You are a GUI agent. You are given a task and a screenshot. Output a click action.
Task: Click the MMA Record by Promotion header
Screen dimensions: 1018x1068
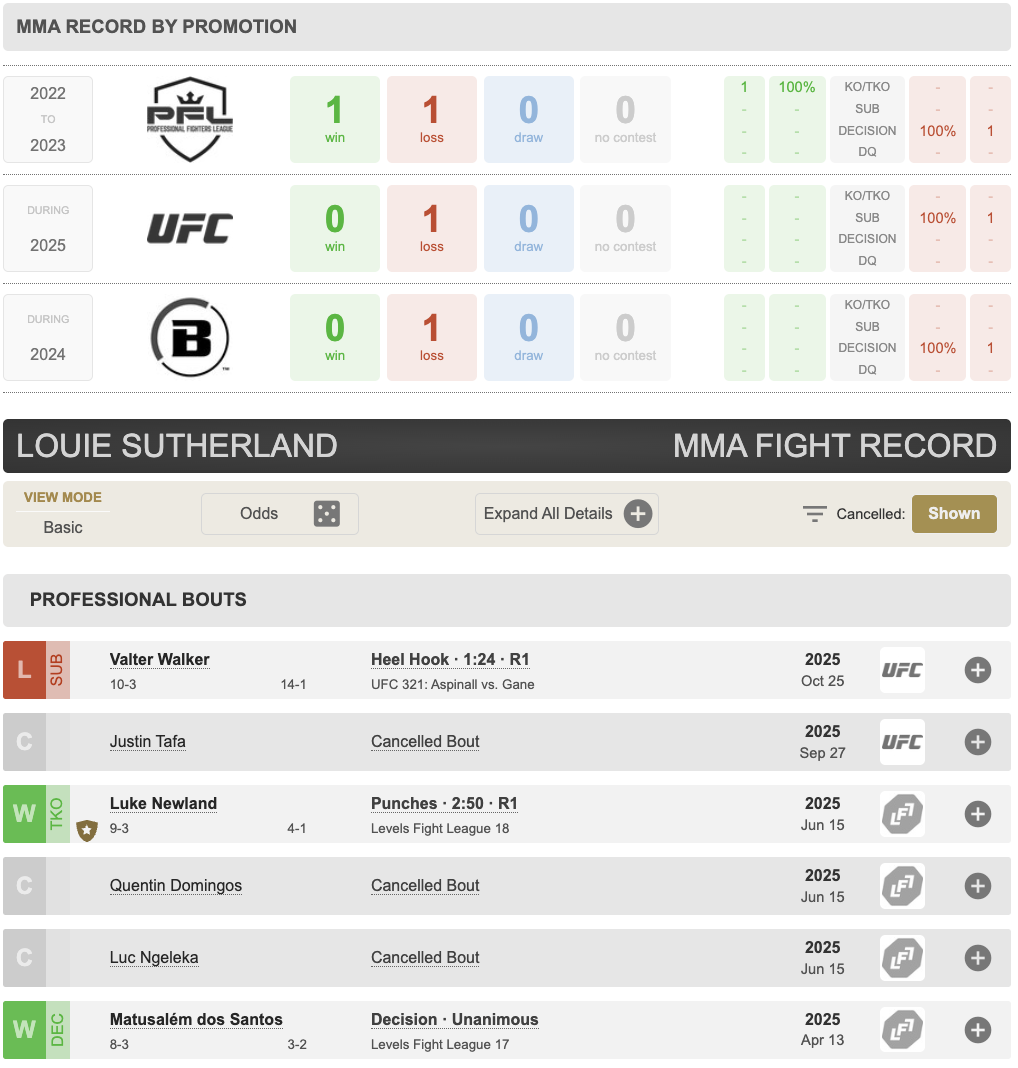coord(157,27)
